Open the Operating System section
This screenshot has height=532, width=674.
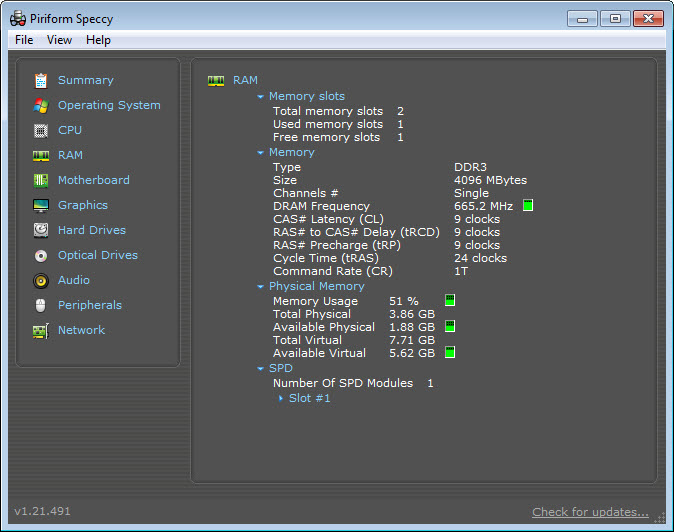click(109, 105)
